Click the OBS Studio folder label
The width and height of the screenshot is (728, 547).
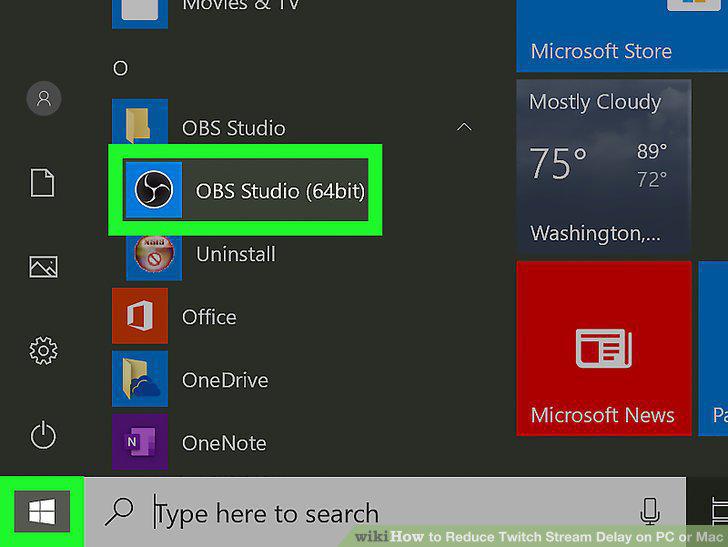tap(234, 128)
